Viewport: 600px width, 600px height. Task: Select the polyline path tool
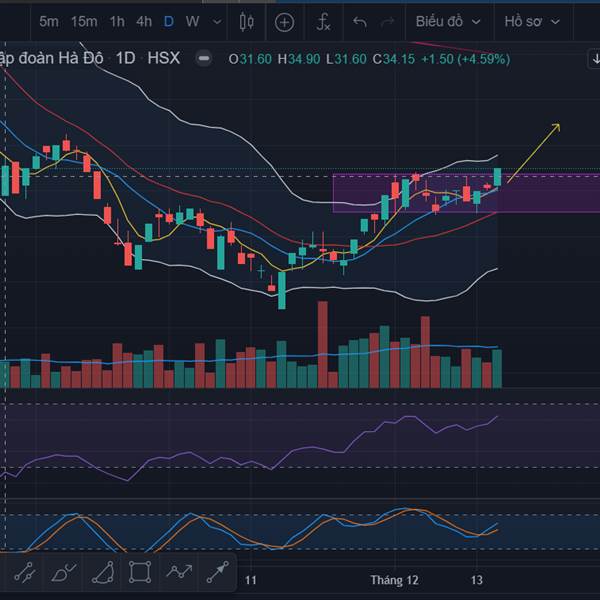point(179,572)
